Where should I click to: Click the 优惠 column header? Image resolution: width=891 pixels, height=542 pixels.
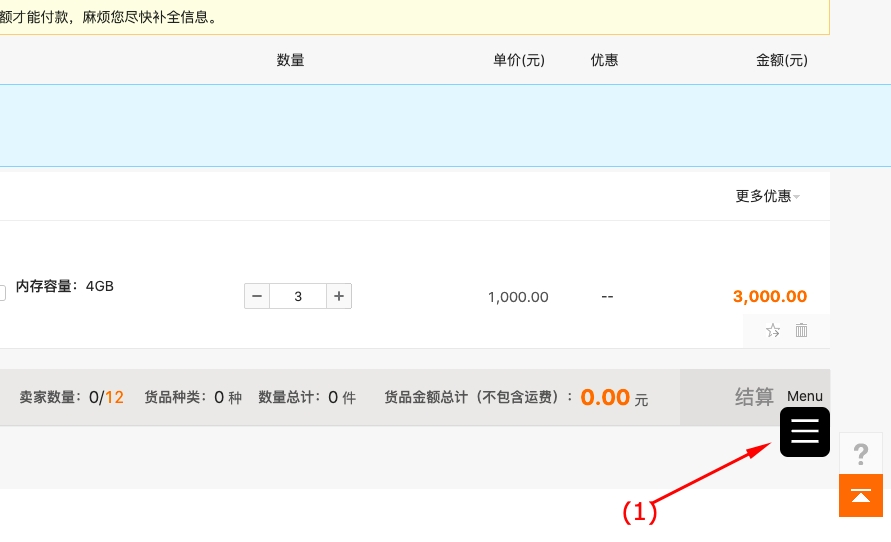click(604, 60)
